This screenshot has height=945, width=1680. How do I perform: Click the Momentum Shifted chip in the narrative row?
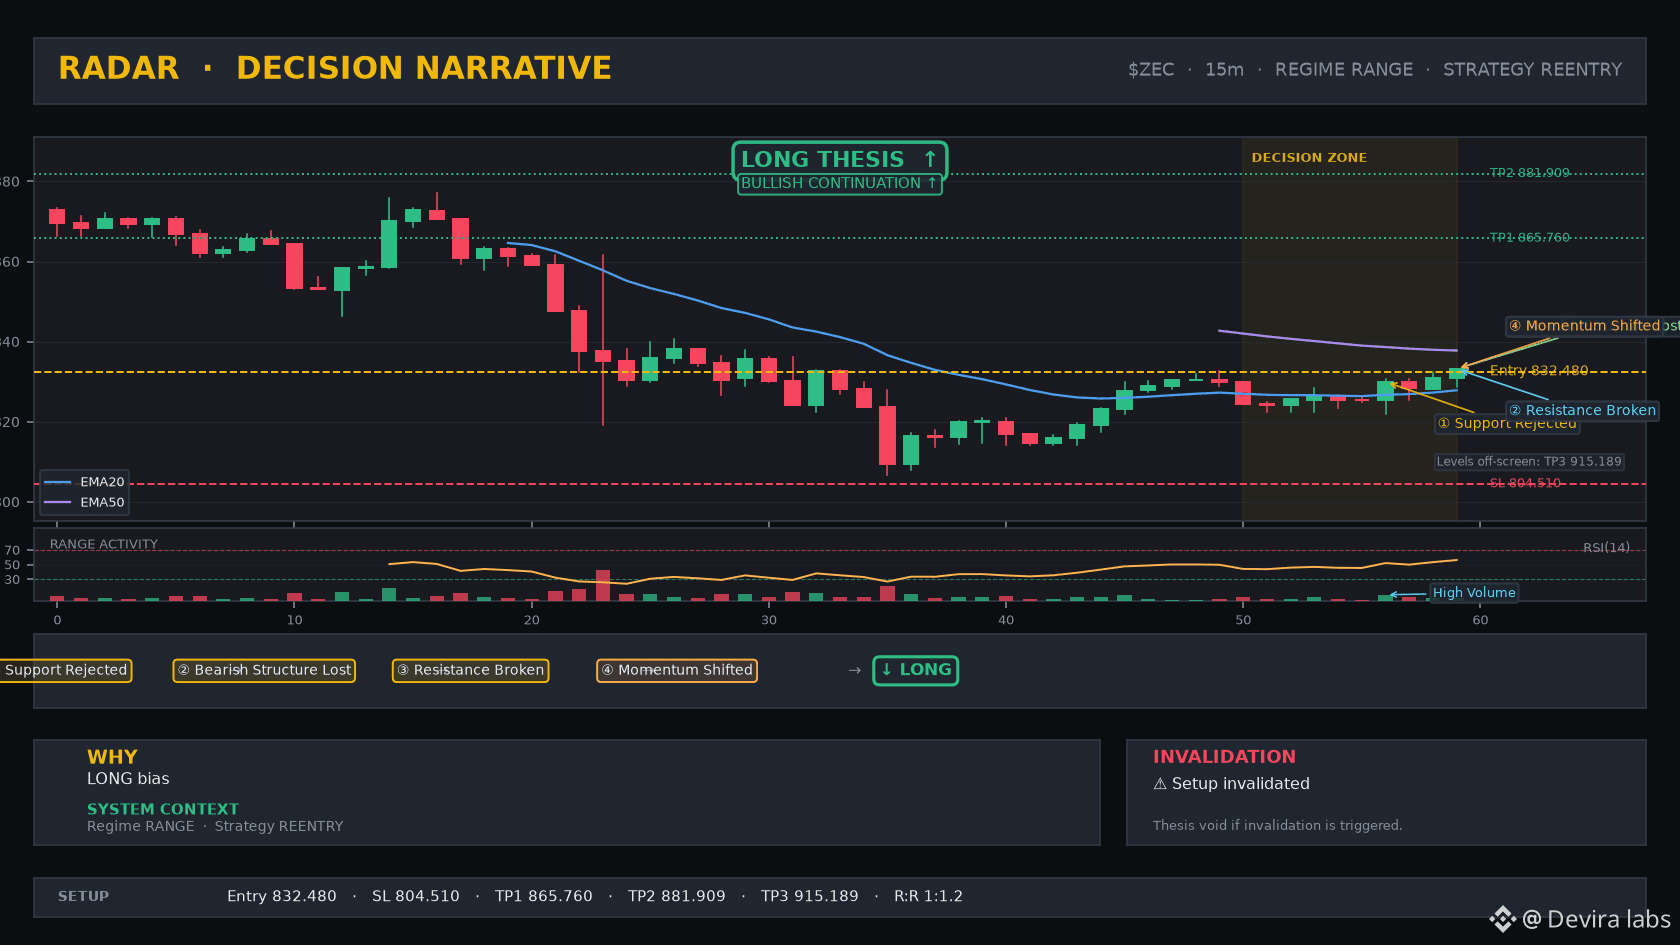(x=677, y=670)
